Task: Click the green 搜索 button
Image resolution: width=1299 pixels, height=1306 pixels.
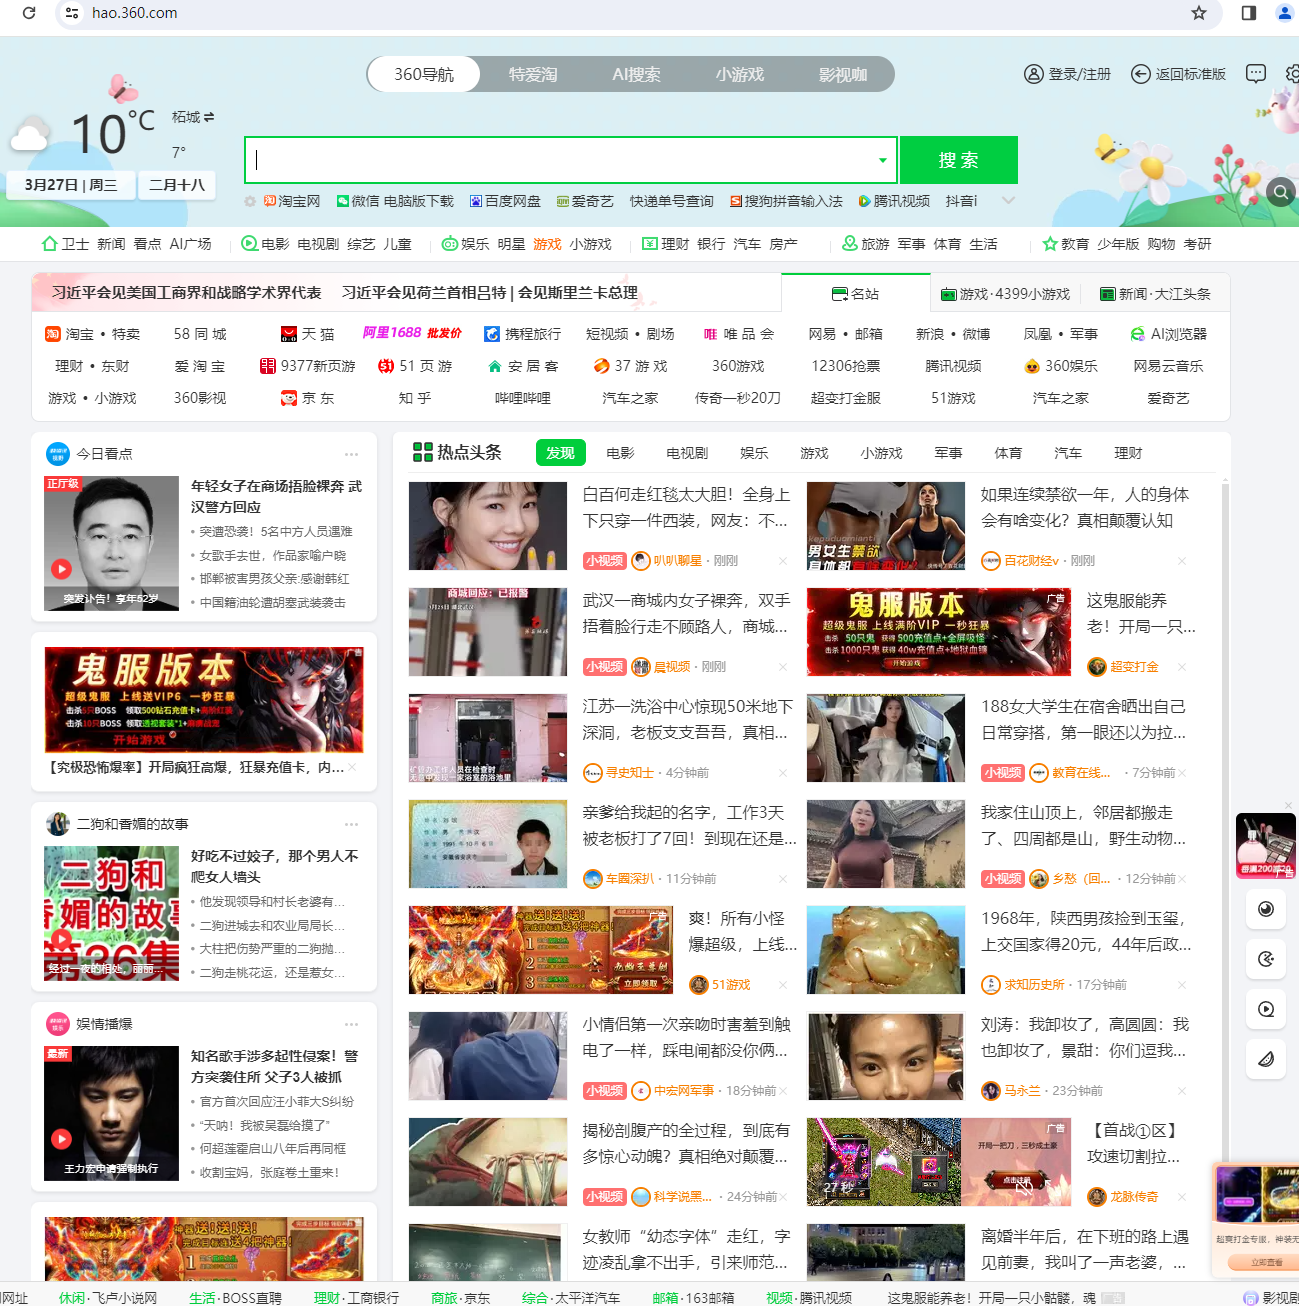Action: coord(958,160)
